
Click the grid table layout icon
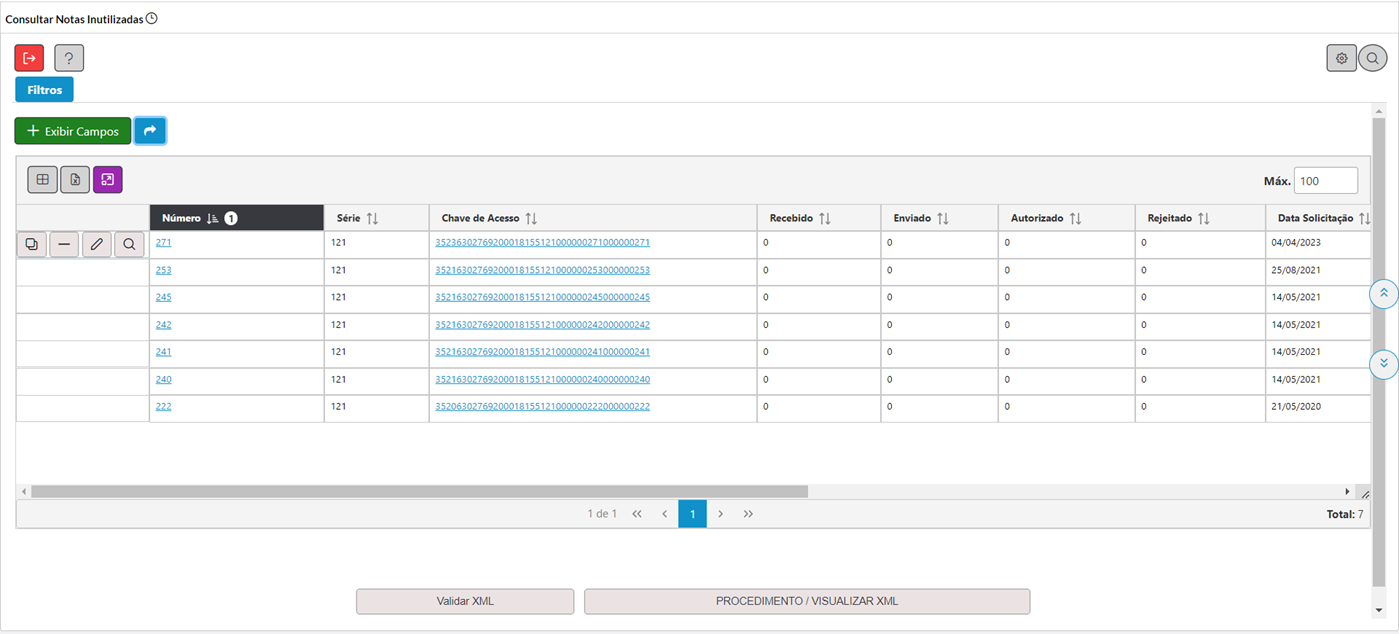42,180
